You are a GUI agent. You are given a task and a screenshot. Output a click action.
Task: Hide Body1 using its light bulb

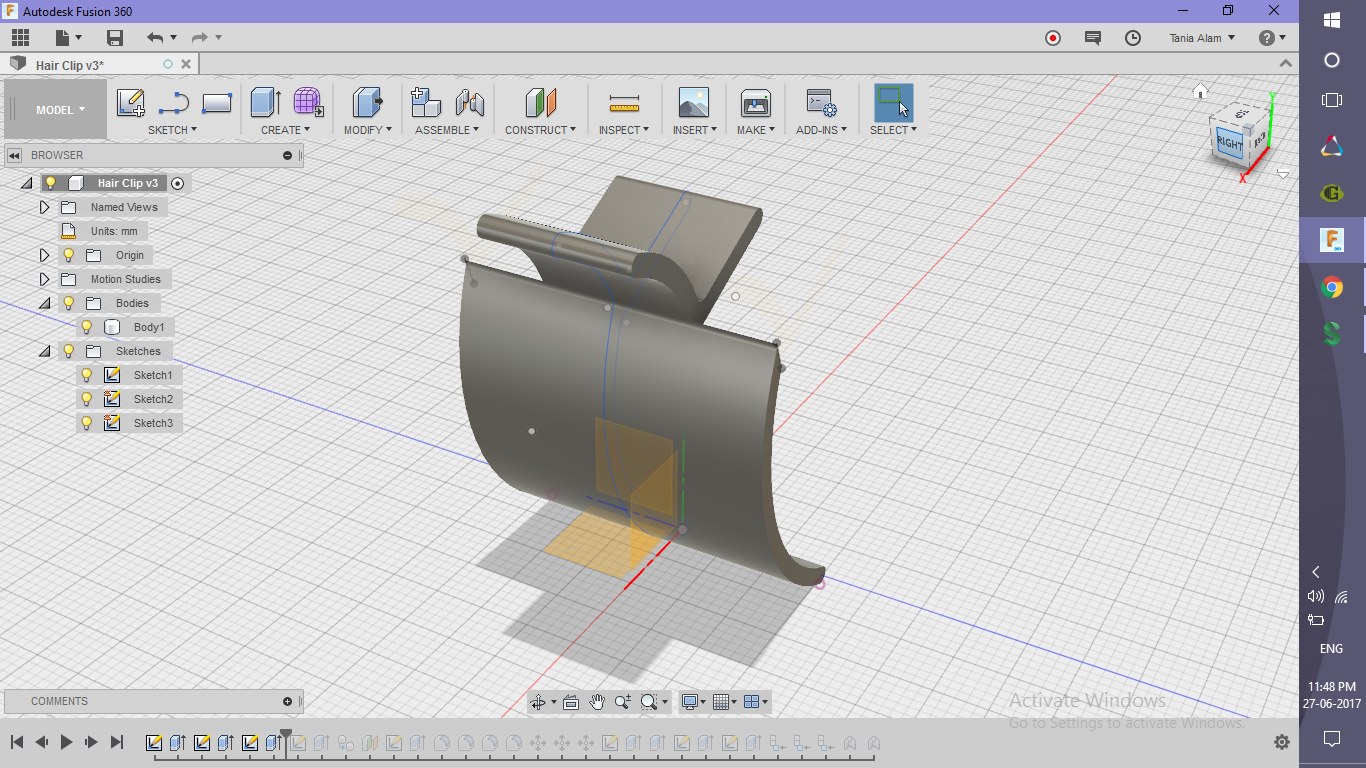pyautogui.click(x=87, y=327)
